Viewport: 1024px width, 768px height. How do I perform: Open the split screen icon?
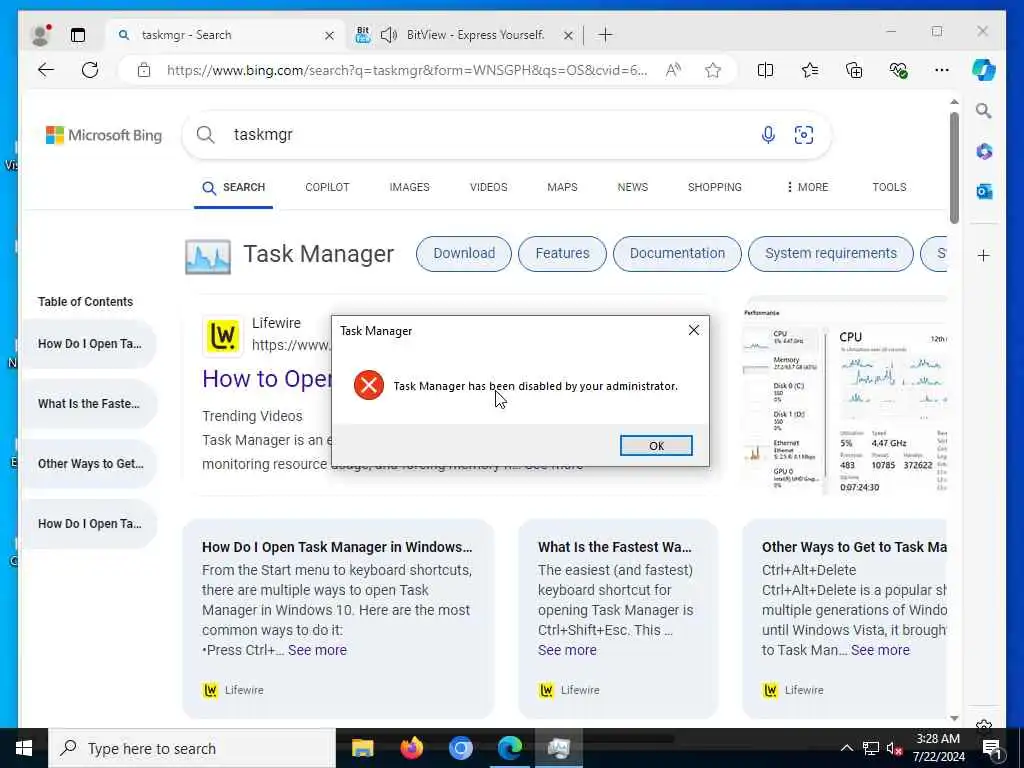(765, 70)
